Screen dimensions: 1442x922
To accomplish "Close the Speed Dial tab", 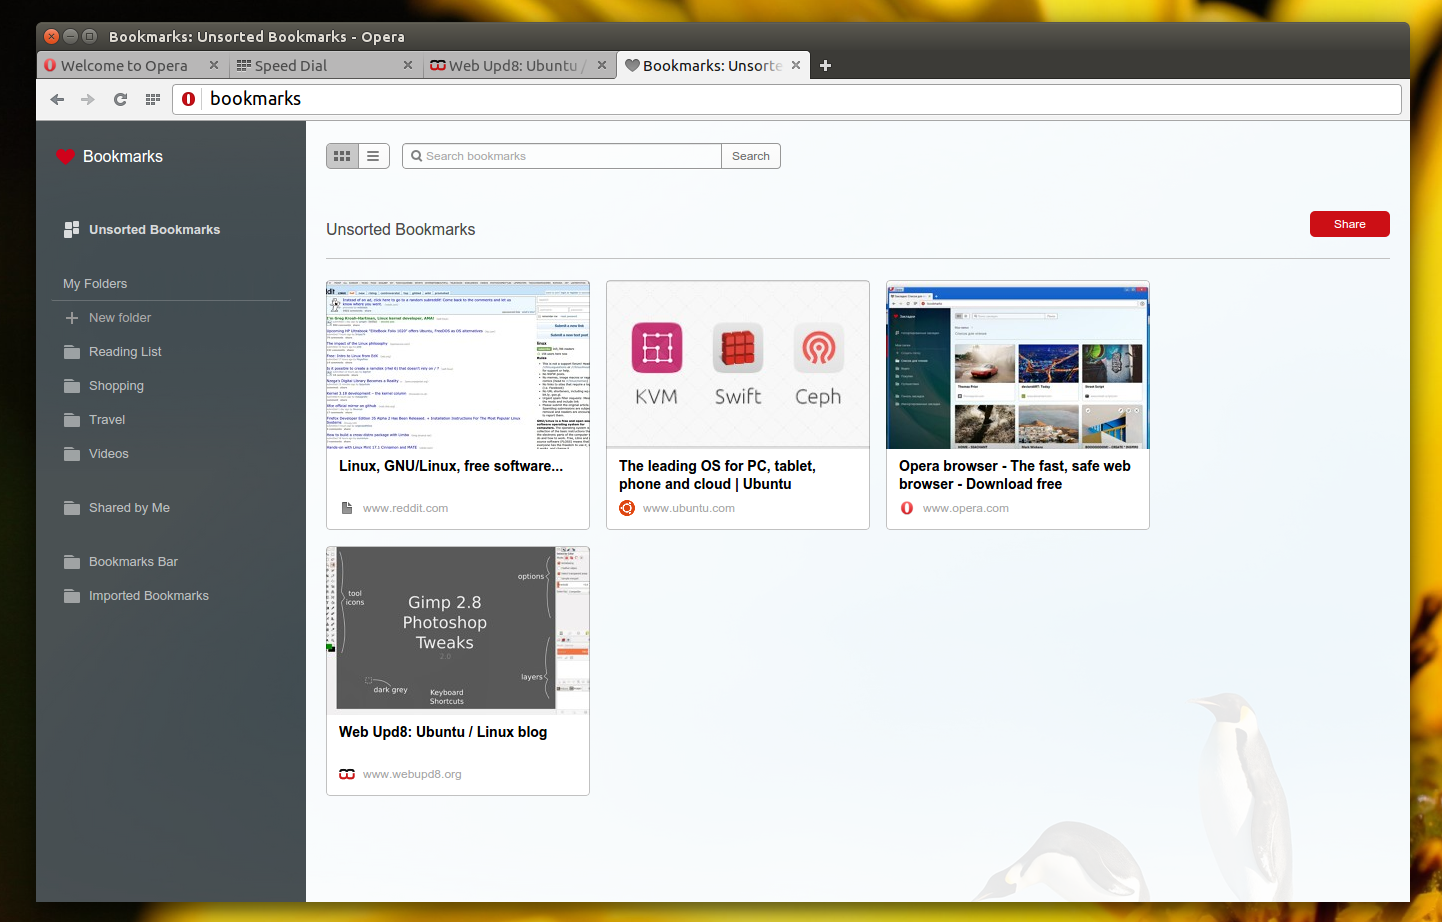I will point(408,65).
